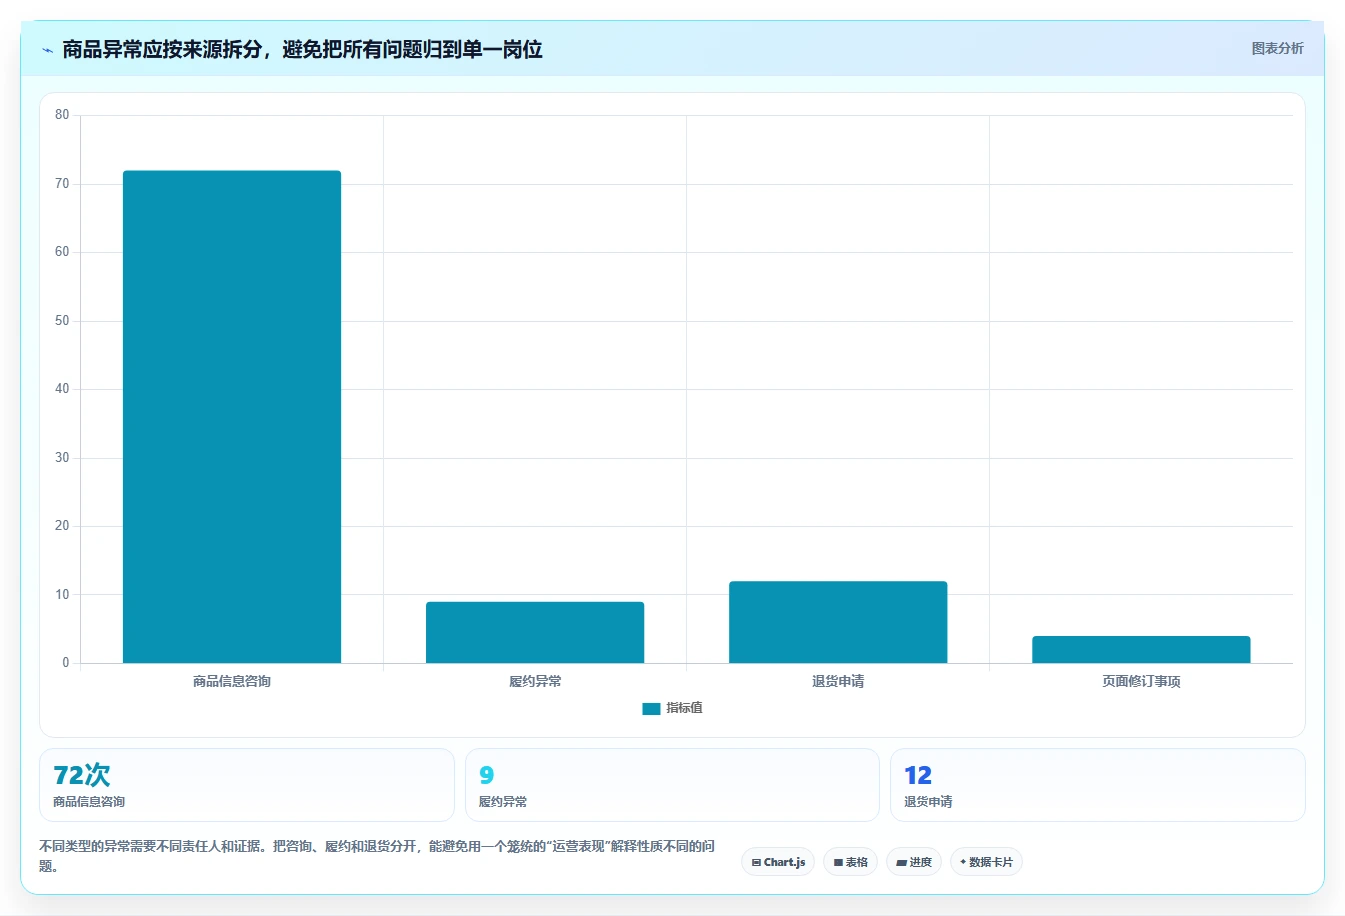Click the 数据卡片 tag chip
Viewport: 1345px width, 916px height.
click(986, 862)
